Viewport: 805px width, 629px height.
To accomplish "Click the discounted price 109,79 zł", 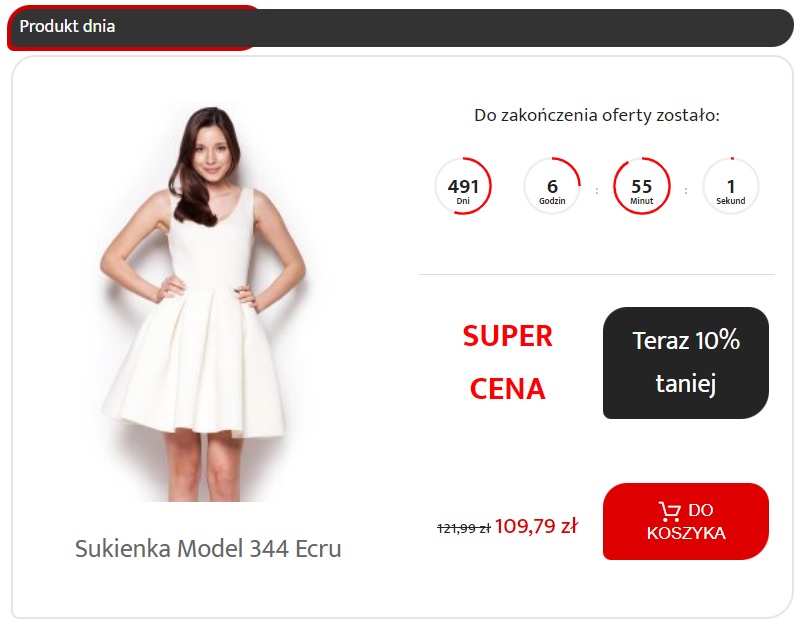I will point(536,526).
